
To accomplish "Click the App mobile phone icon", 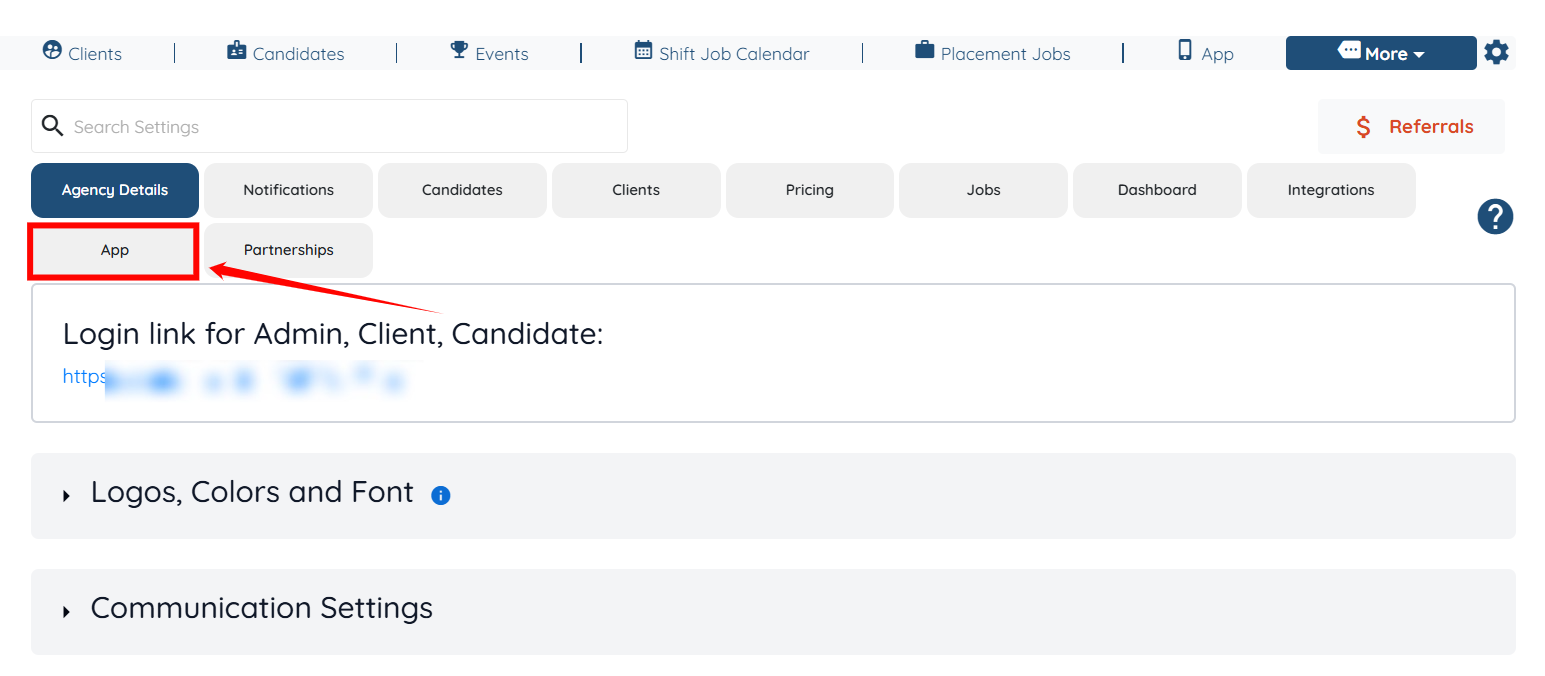I will pyautogui.click(x=1185, y=51).
